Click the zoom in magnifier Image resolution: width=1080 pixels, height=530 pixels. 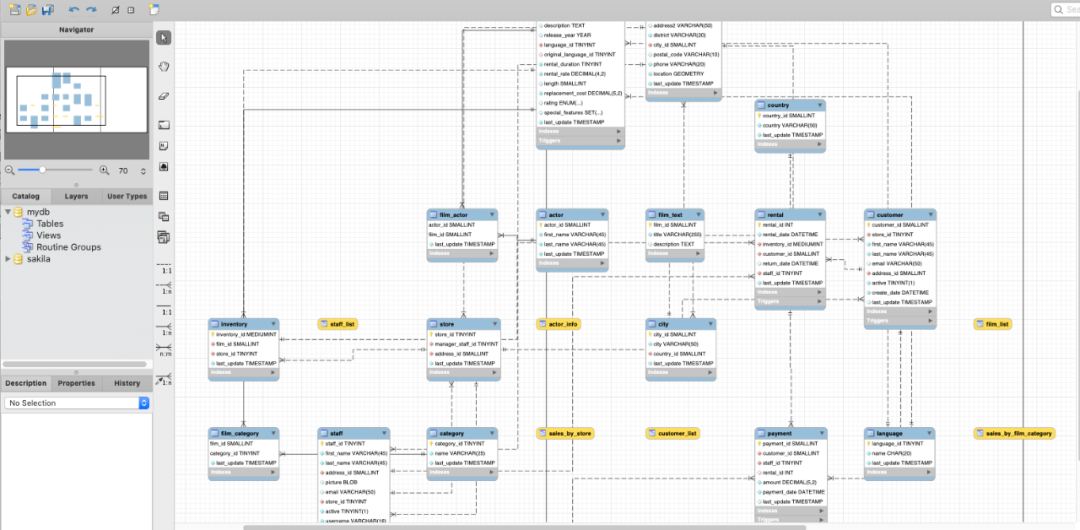[105, 171]
